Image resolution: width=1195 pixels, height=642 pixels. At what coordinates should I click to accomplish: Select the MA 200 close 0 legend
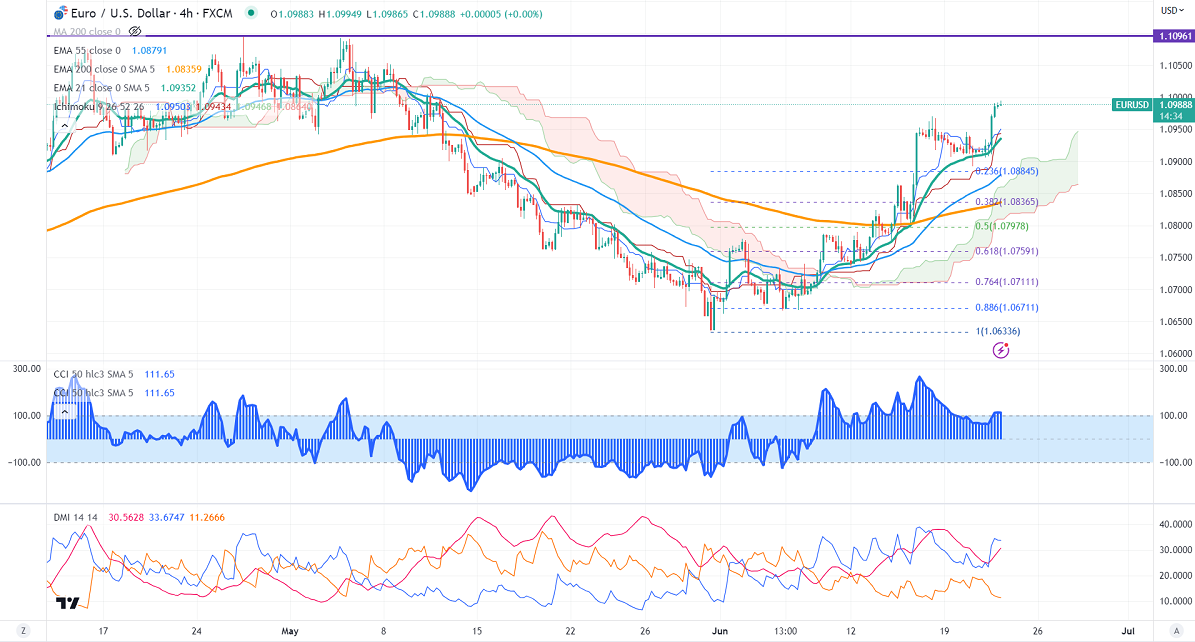point(87,31)
